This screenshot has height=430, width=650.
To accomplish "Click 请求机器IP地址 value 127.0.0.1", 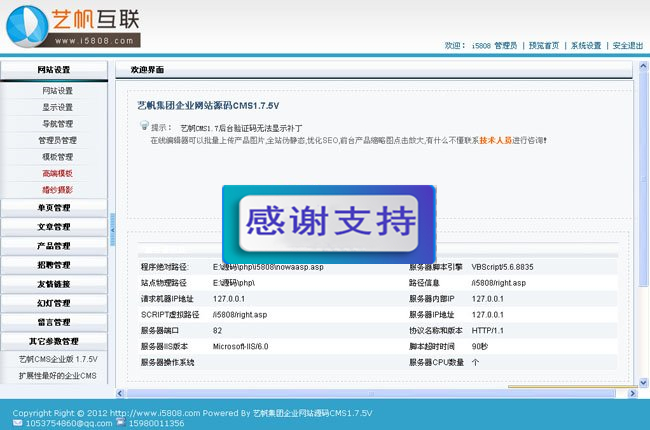I will 229,299.
